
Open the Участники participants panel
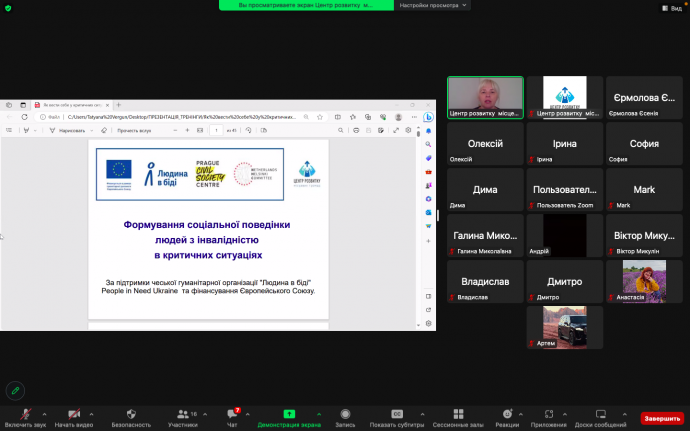[182, 415]
